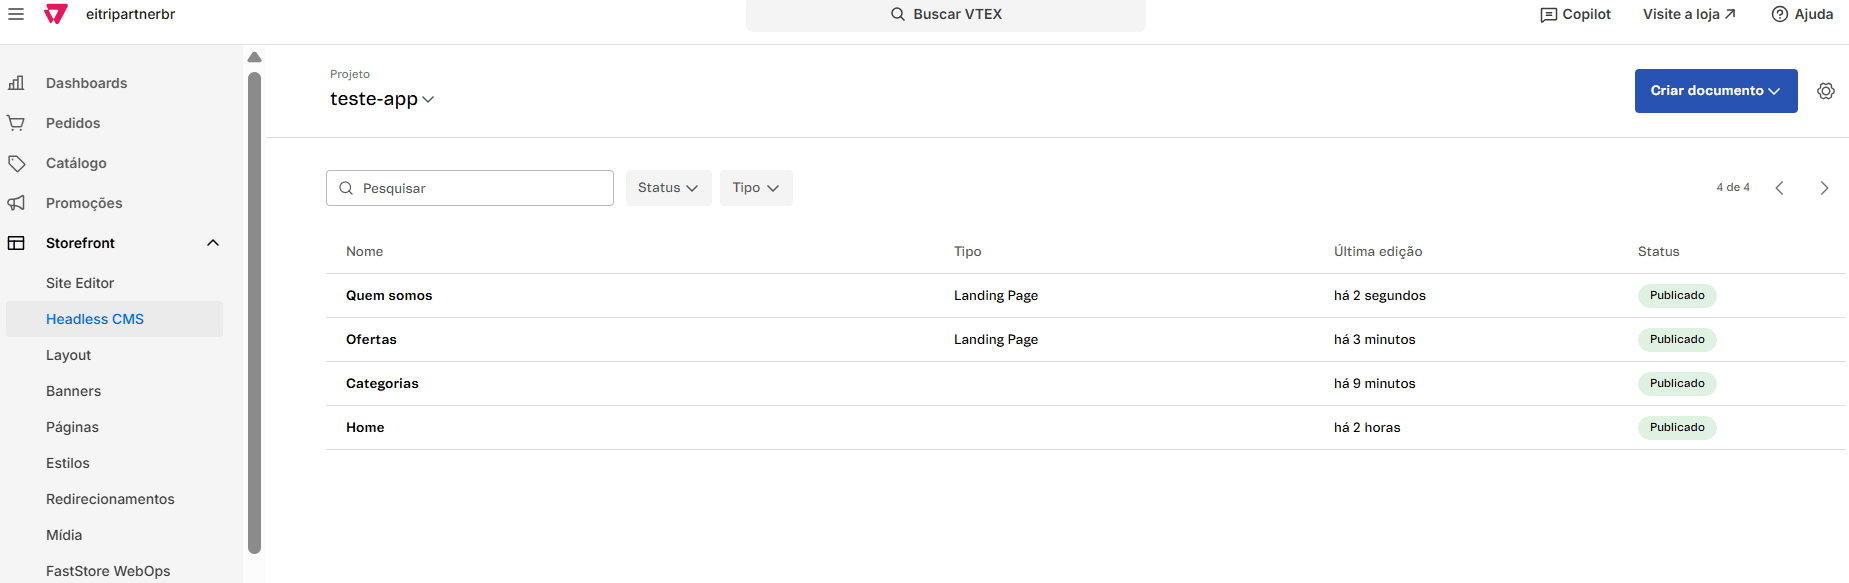This screenshot has width=1849, height=583.
Task: Click the VTEX logo icon
Action: (x=56, y=14)
